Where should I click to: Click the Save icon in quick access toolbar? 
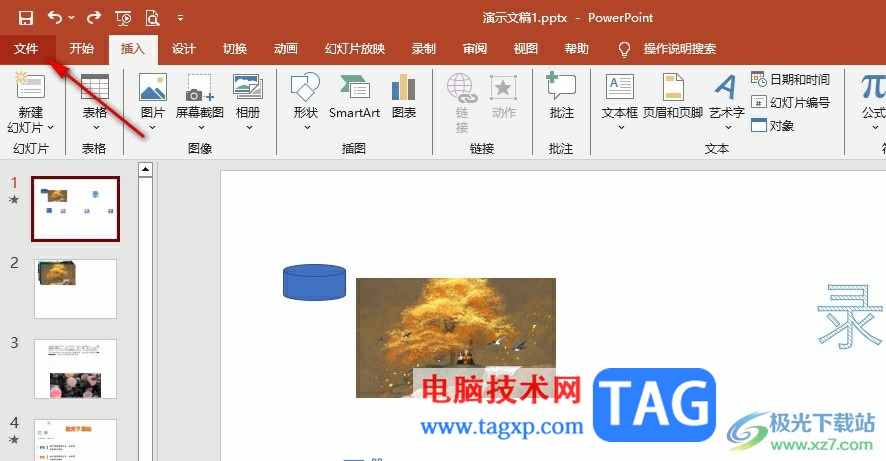point(25,18)
